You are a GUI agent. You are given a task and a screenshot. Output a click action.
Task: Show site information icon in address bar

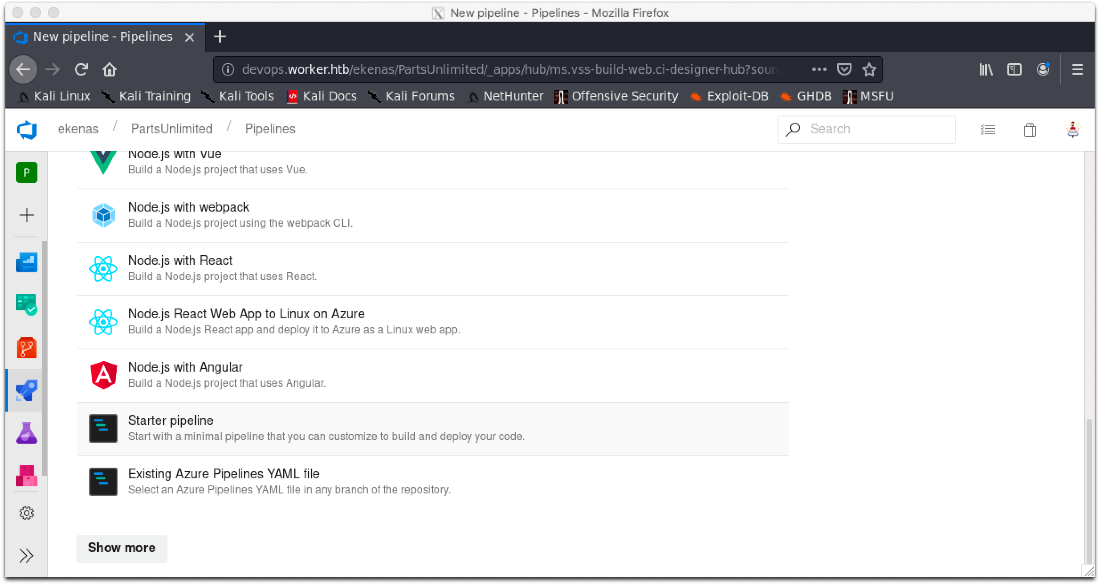click(x=227, y=69)
